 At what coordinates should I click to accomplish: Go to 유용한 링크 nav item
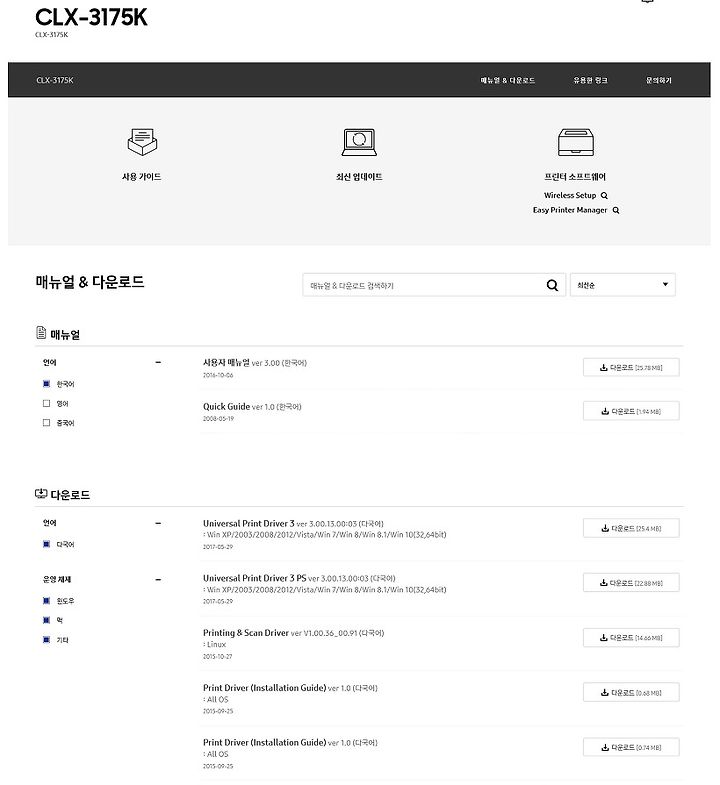click(590, 80)
